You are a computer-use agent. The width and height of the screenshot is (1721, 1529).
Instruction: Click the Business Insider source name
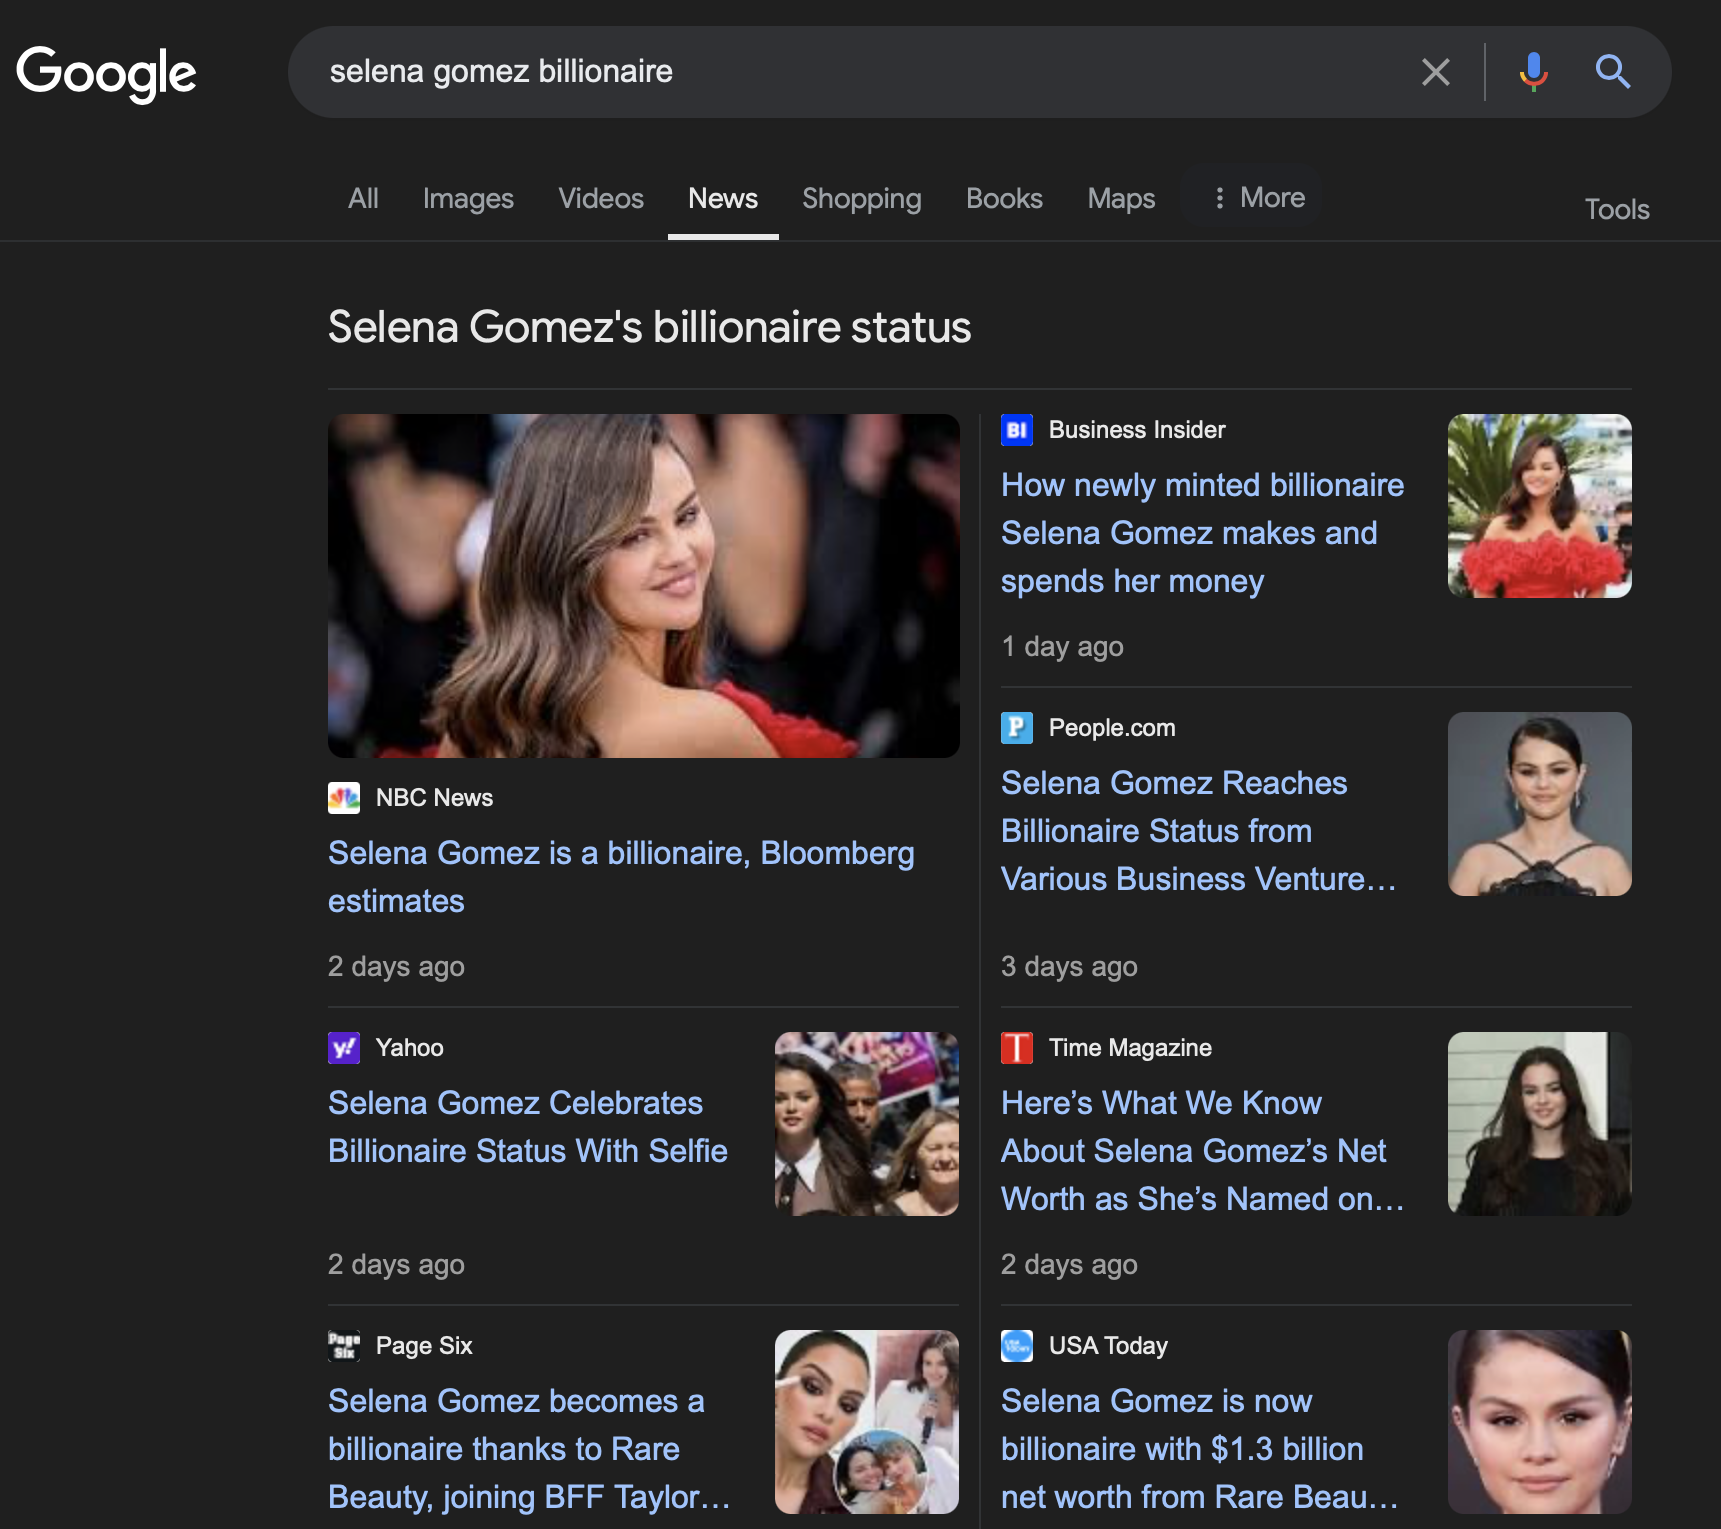pos(1137,430)
